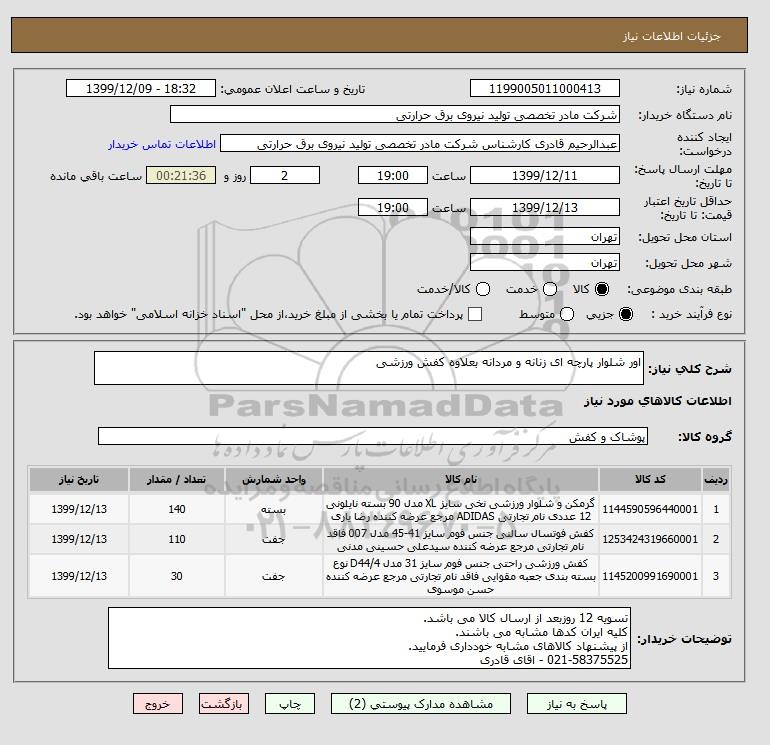Viewport: 770px width, 745px height.
Task: Click the futsal shoe item name
Action: [461, 540]
